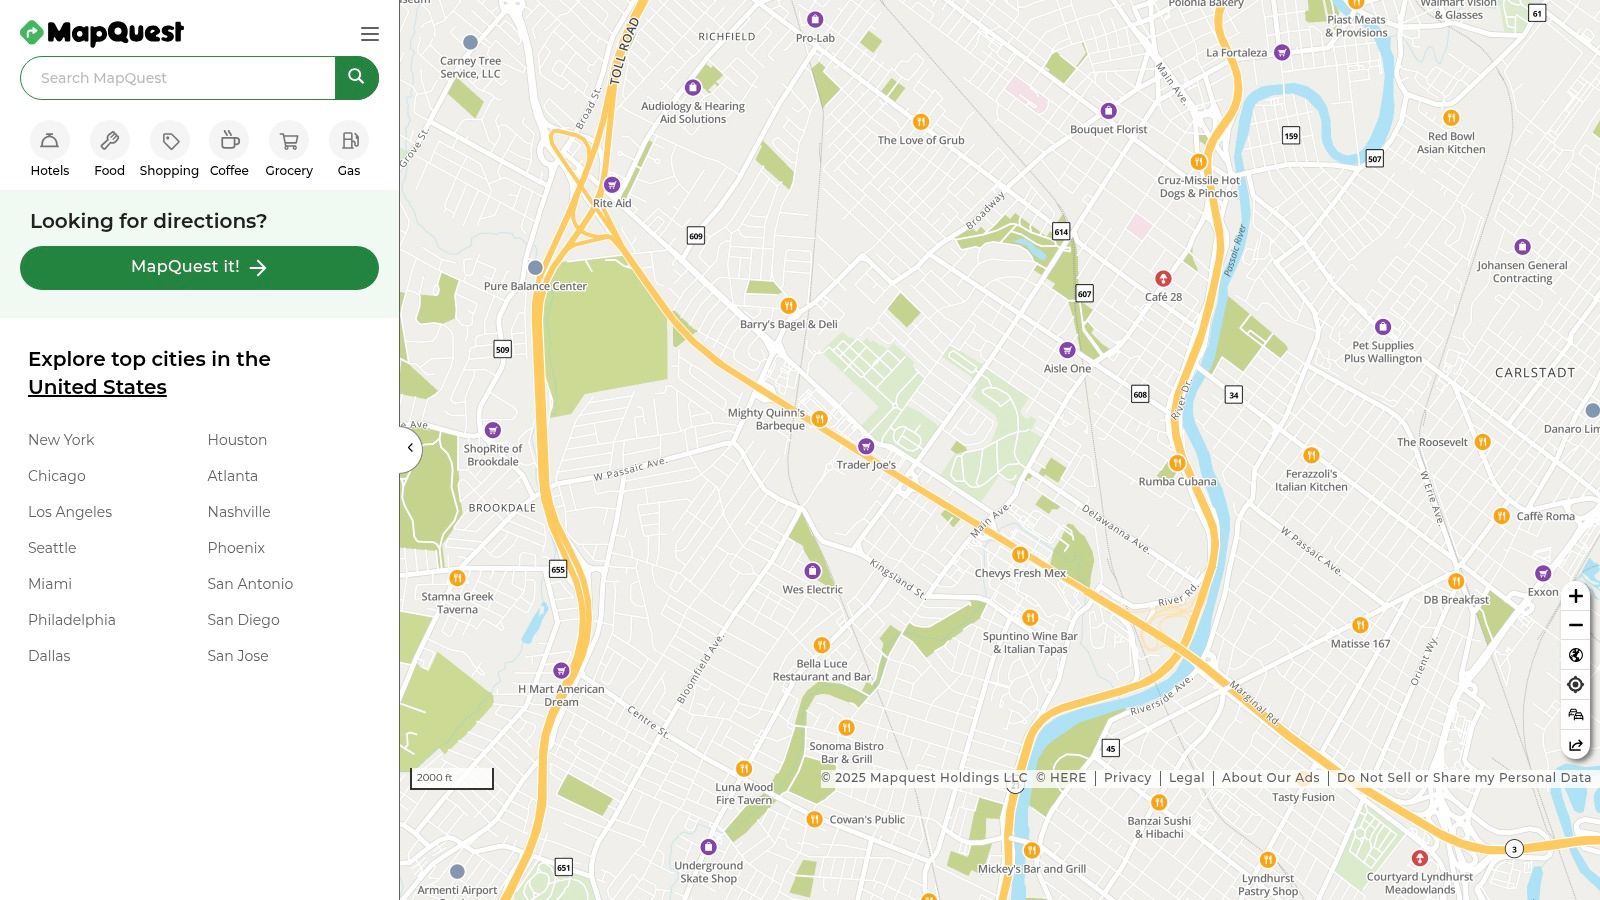Click the Bouquet Florist pin
1600x900 pixels.
(x=1108, y=111)
